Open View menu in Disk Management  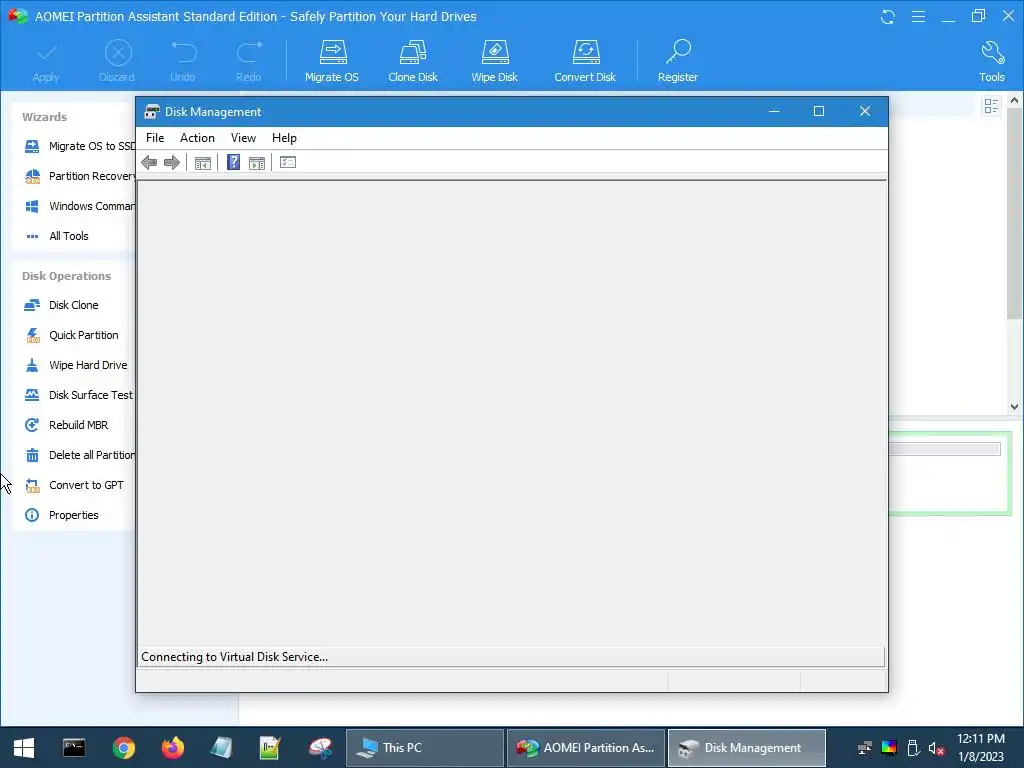(x=243, y=138)
